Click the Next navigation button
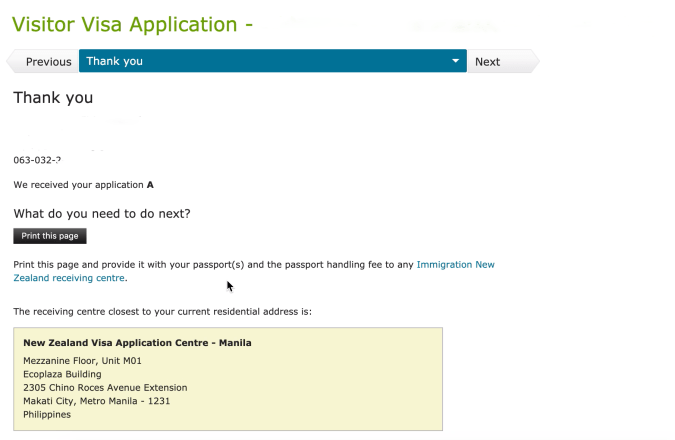Screen dimensions: 675x440 point(489,62)
